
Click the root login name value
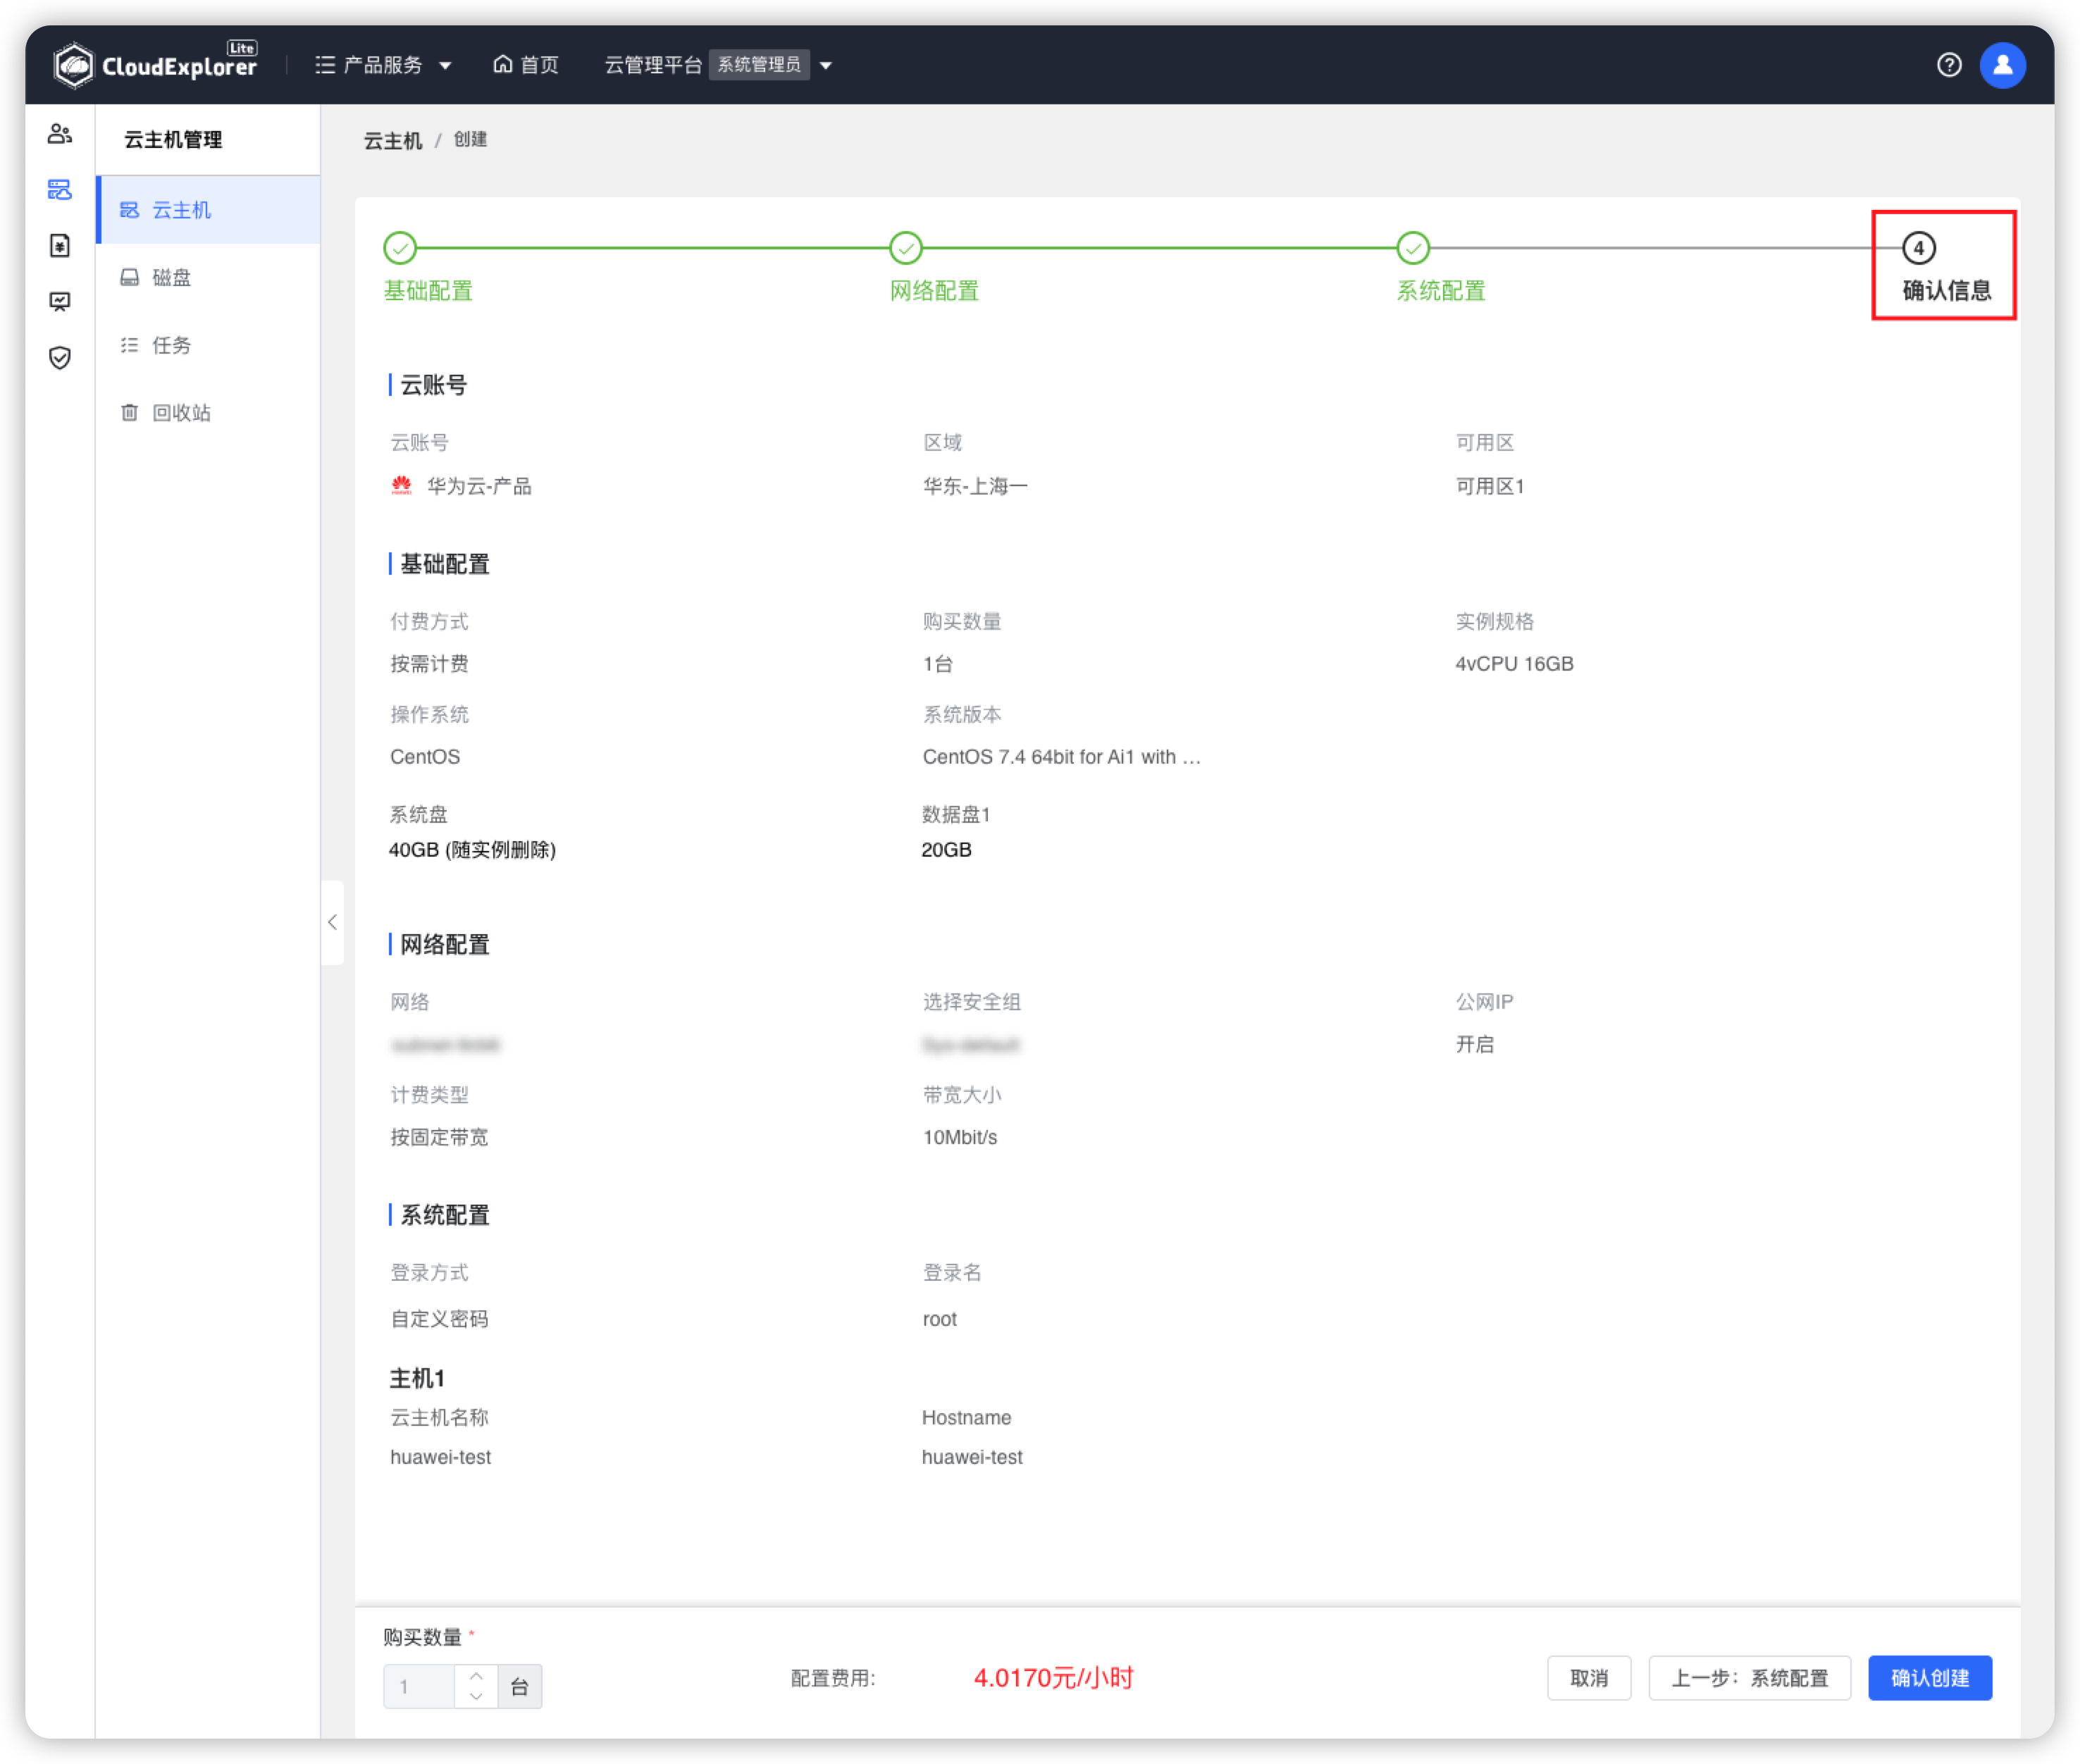click(940, 1319)
